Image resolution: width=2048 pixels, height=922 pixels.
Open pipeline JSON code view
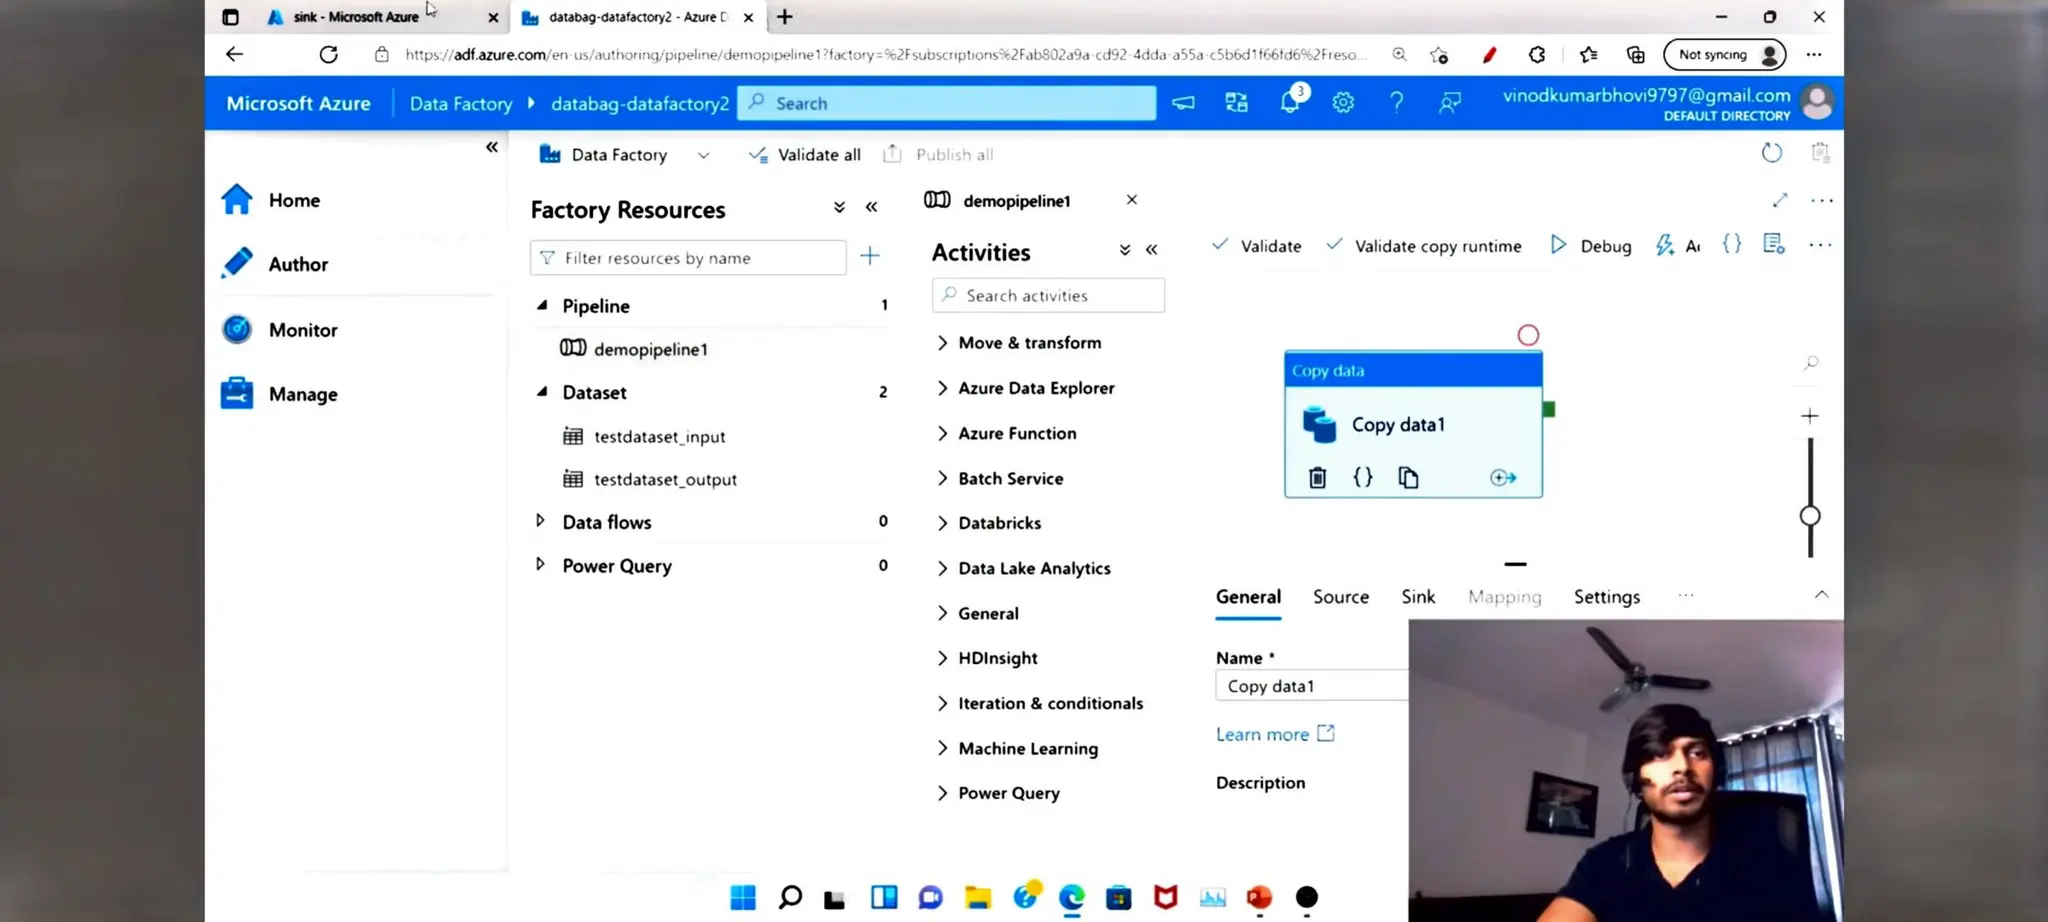click(1732, 245)
